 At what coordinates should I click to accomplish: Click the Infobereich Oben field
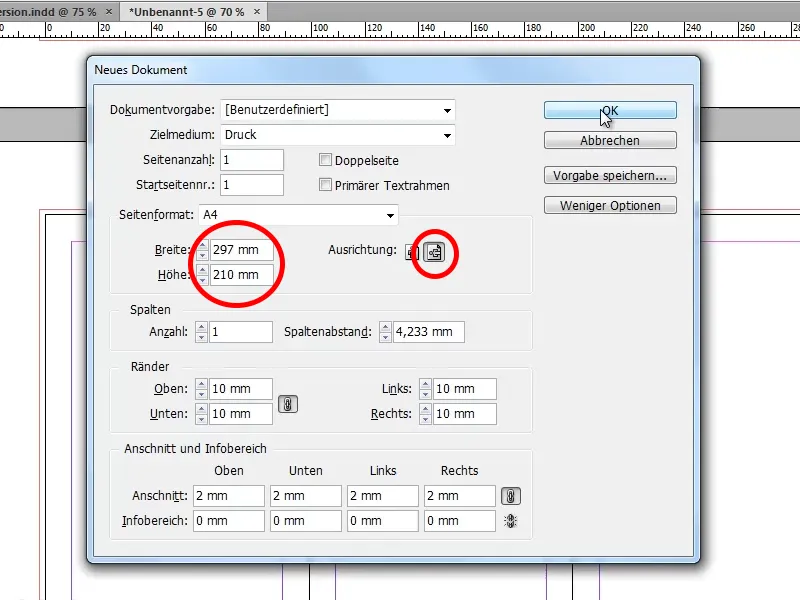point(229,521)
